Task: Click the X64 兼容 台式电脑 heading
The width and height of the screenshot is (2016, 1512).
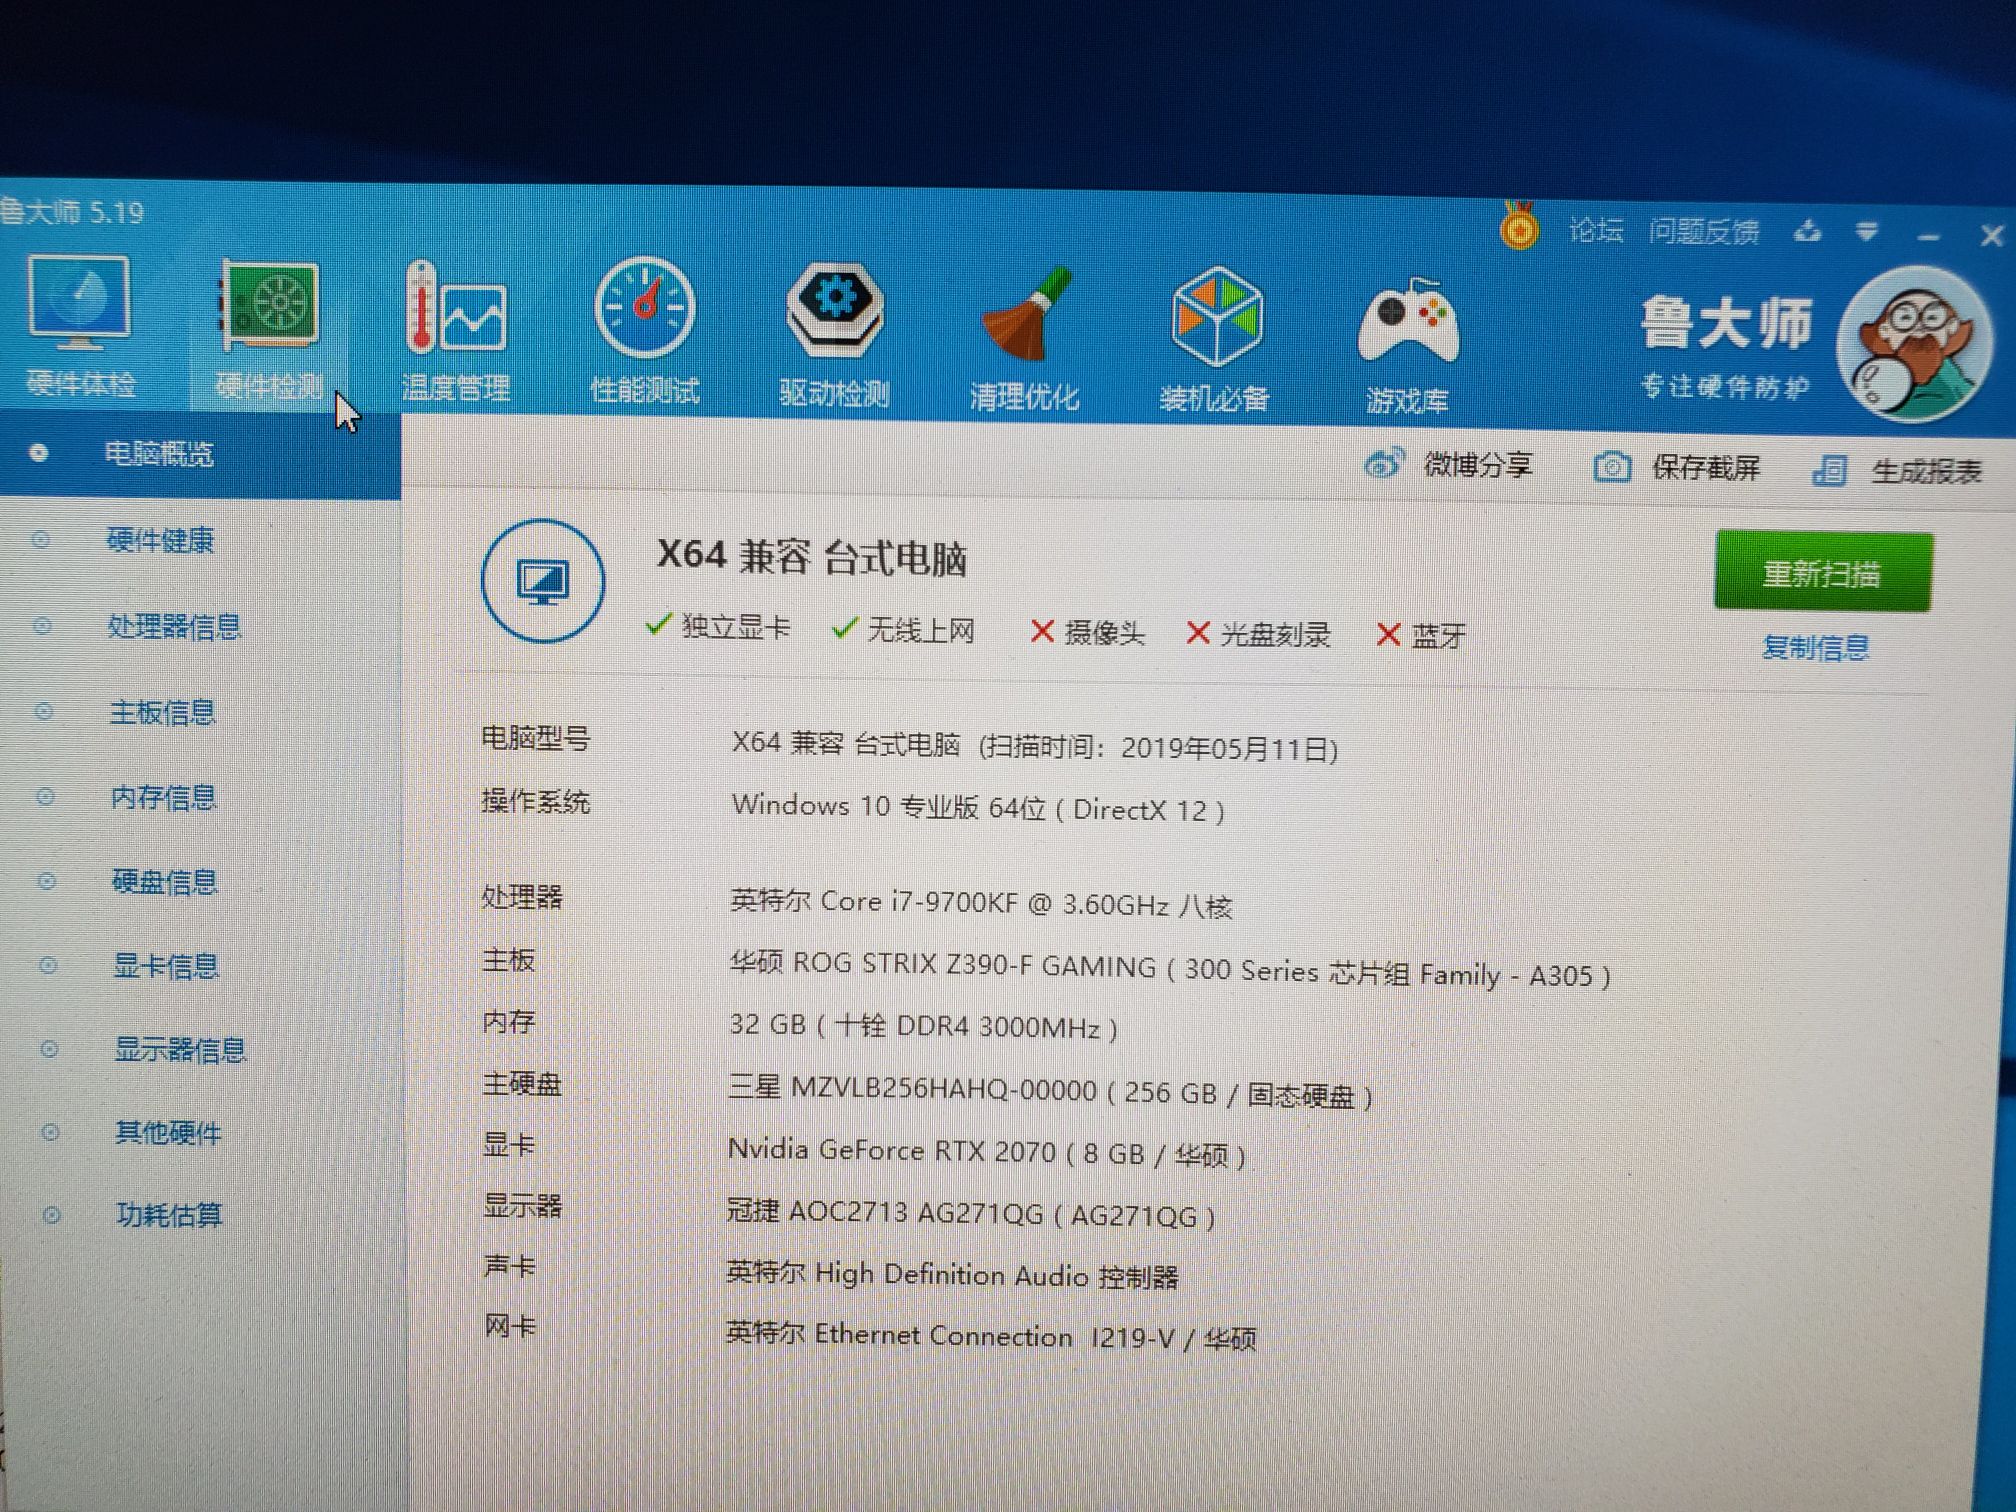Action: point(812,557)
